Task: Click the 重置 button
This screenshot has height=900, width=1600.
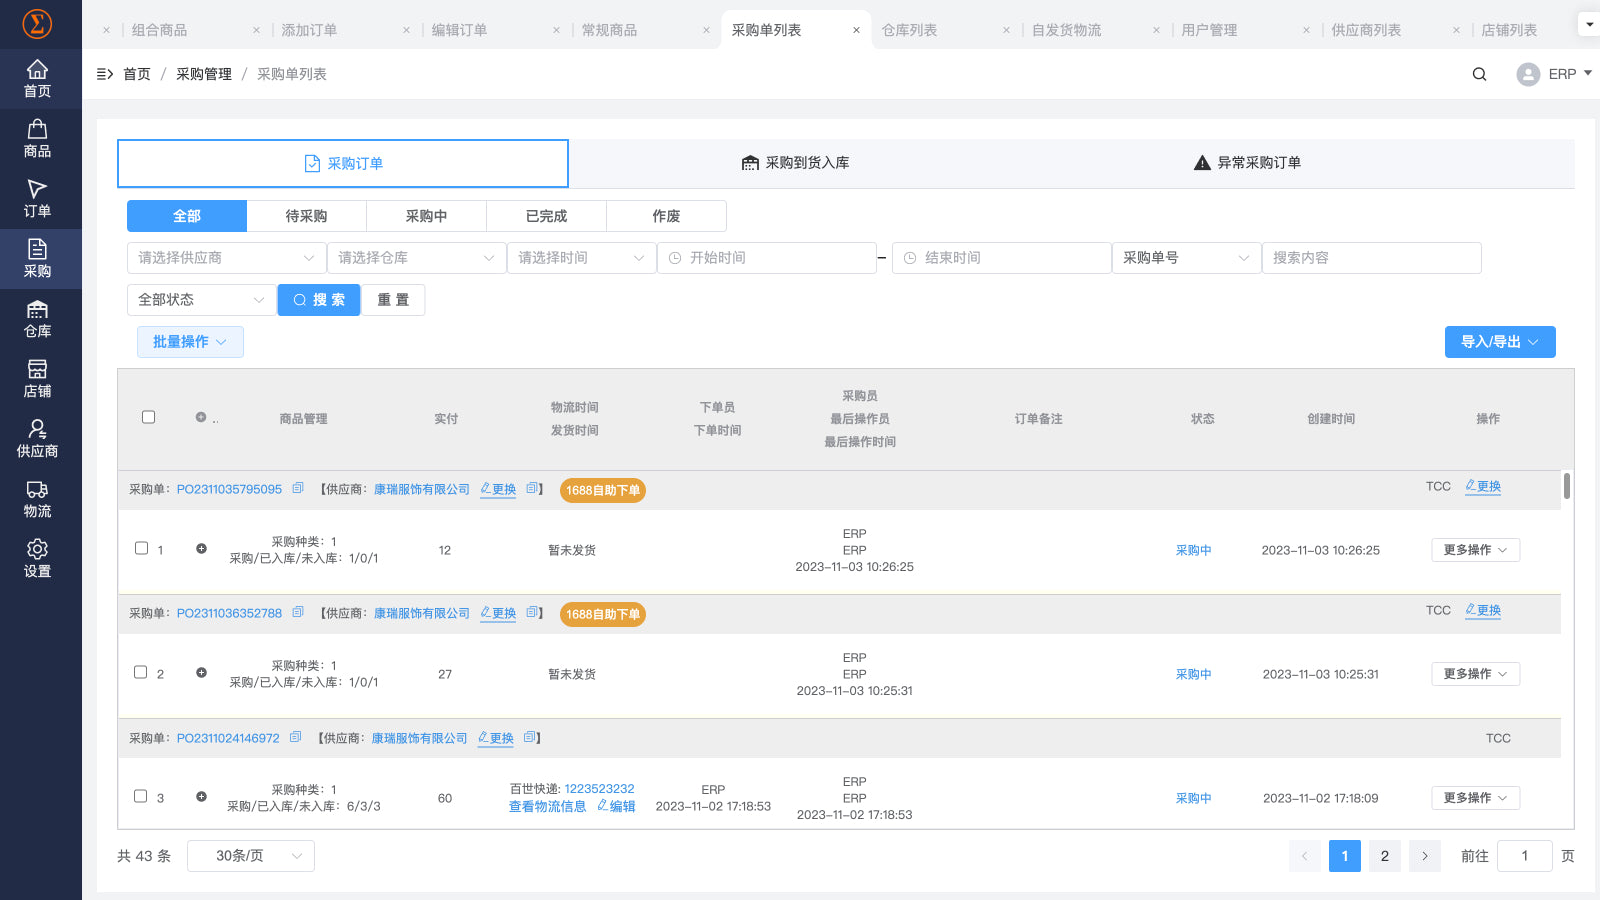Action: click(393, 300)
